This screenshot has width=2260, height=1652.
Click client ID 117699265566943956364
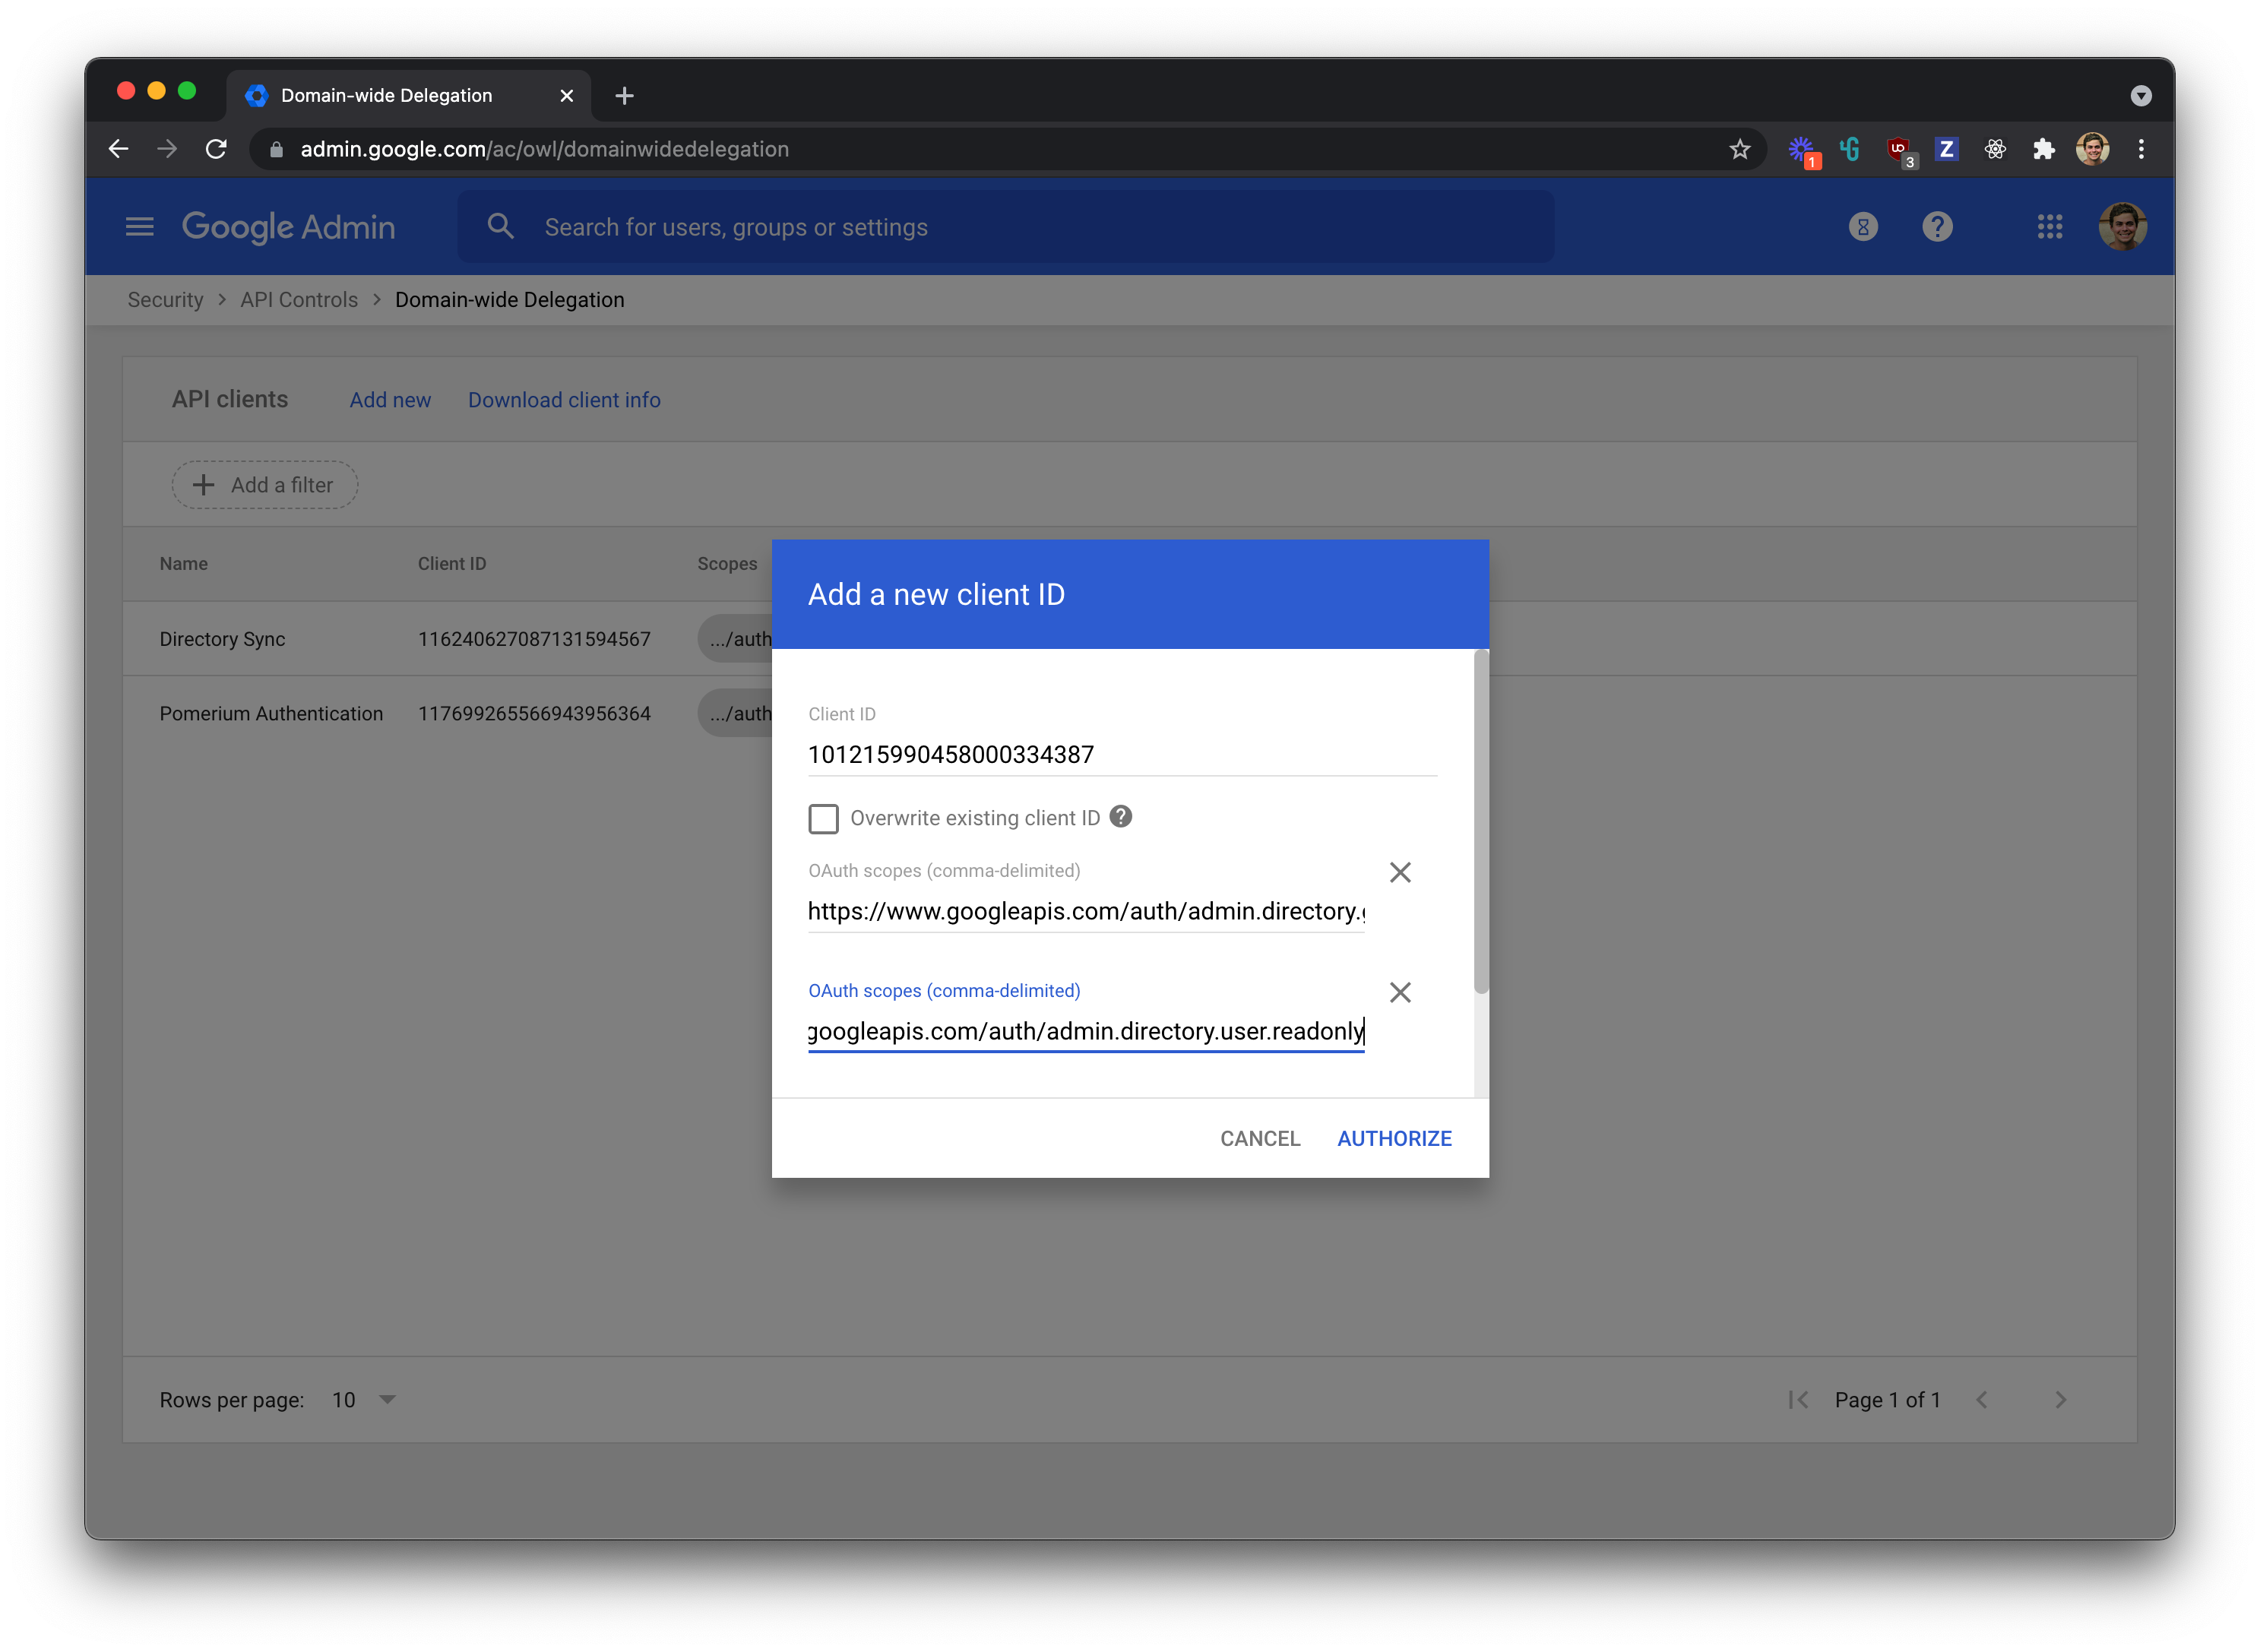(534, 714)
